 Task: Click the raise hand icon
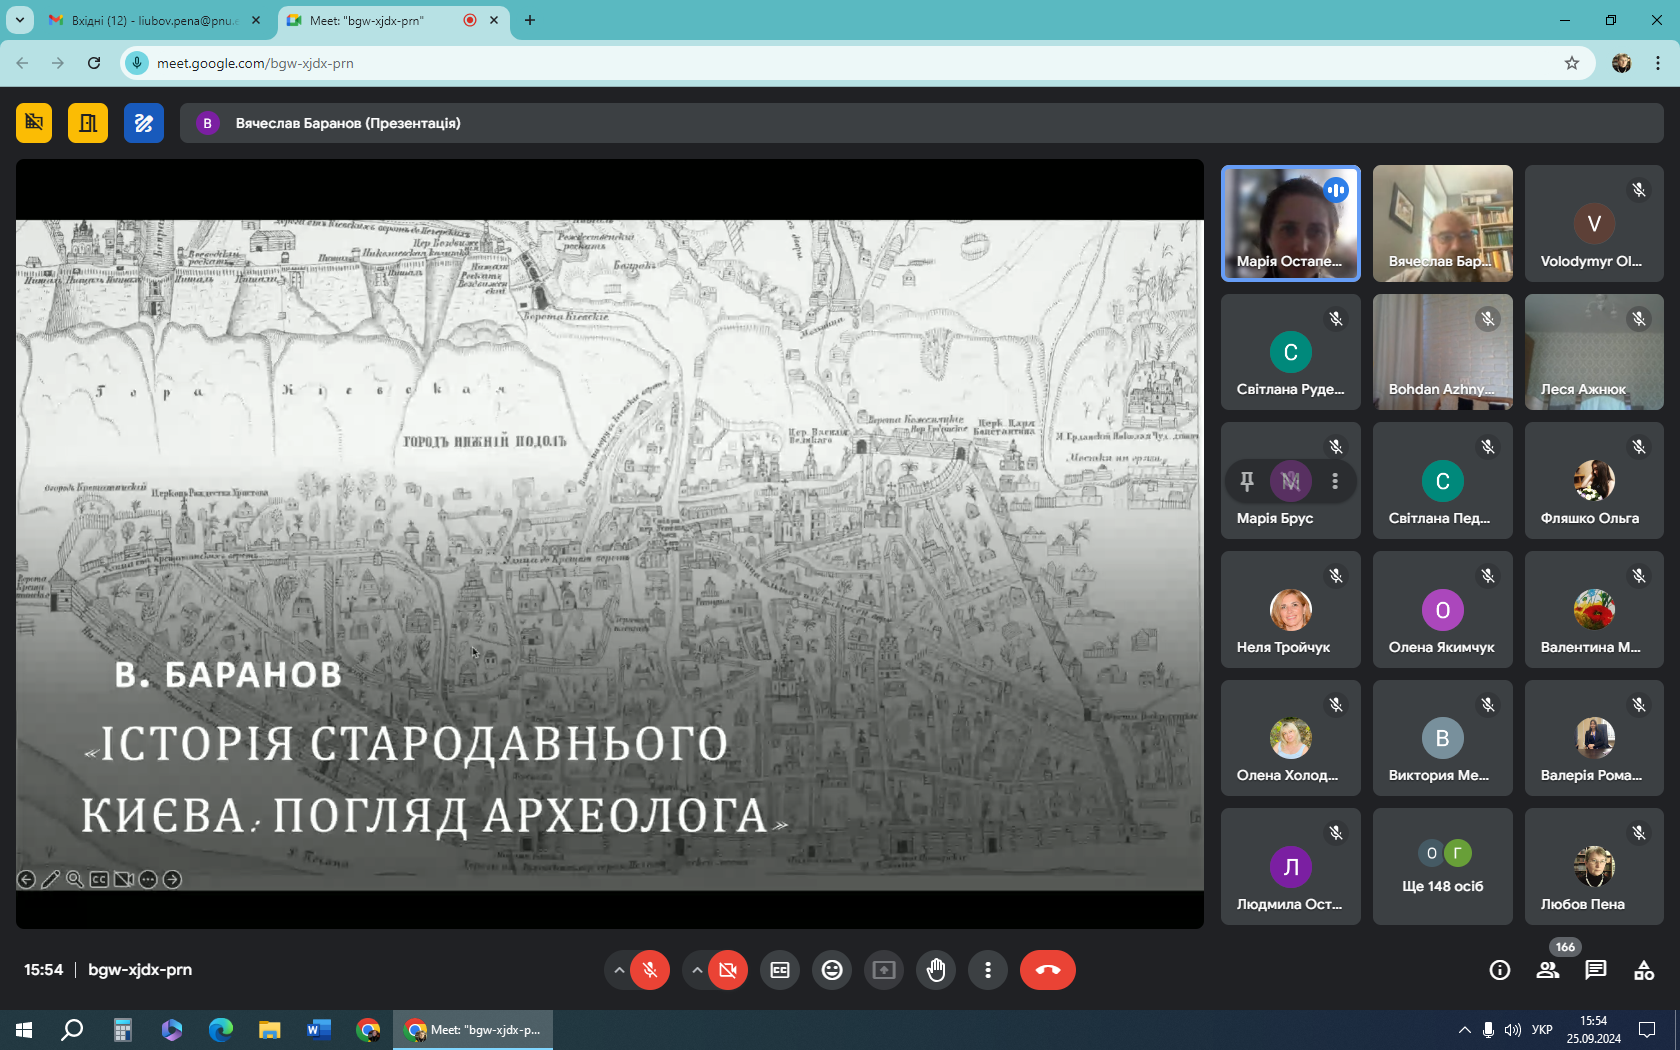(x=936, y=970)
